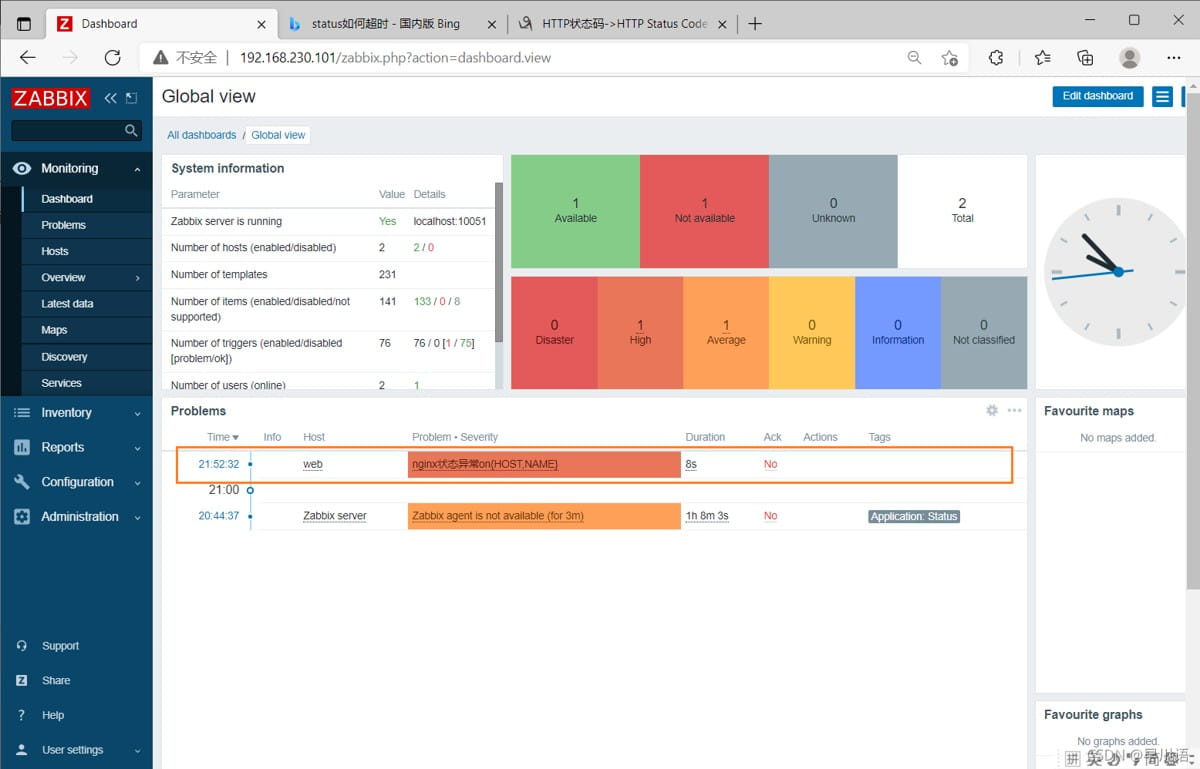Click the Global view breadcrumb

pos(278,135)
